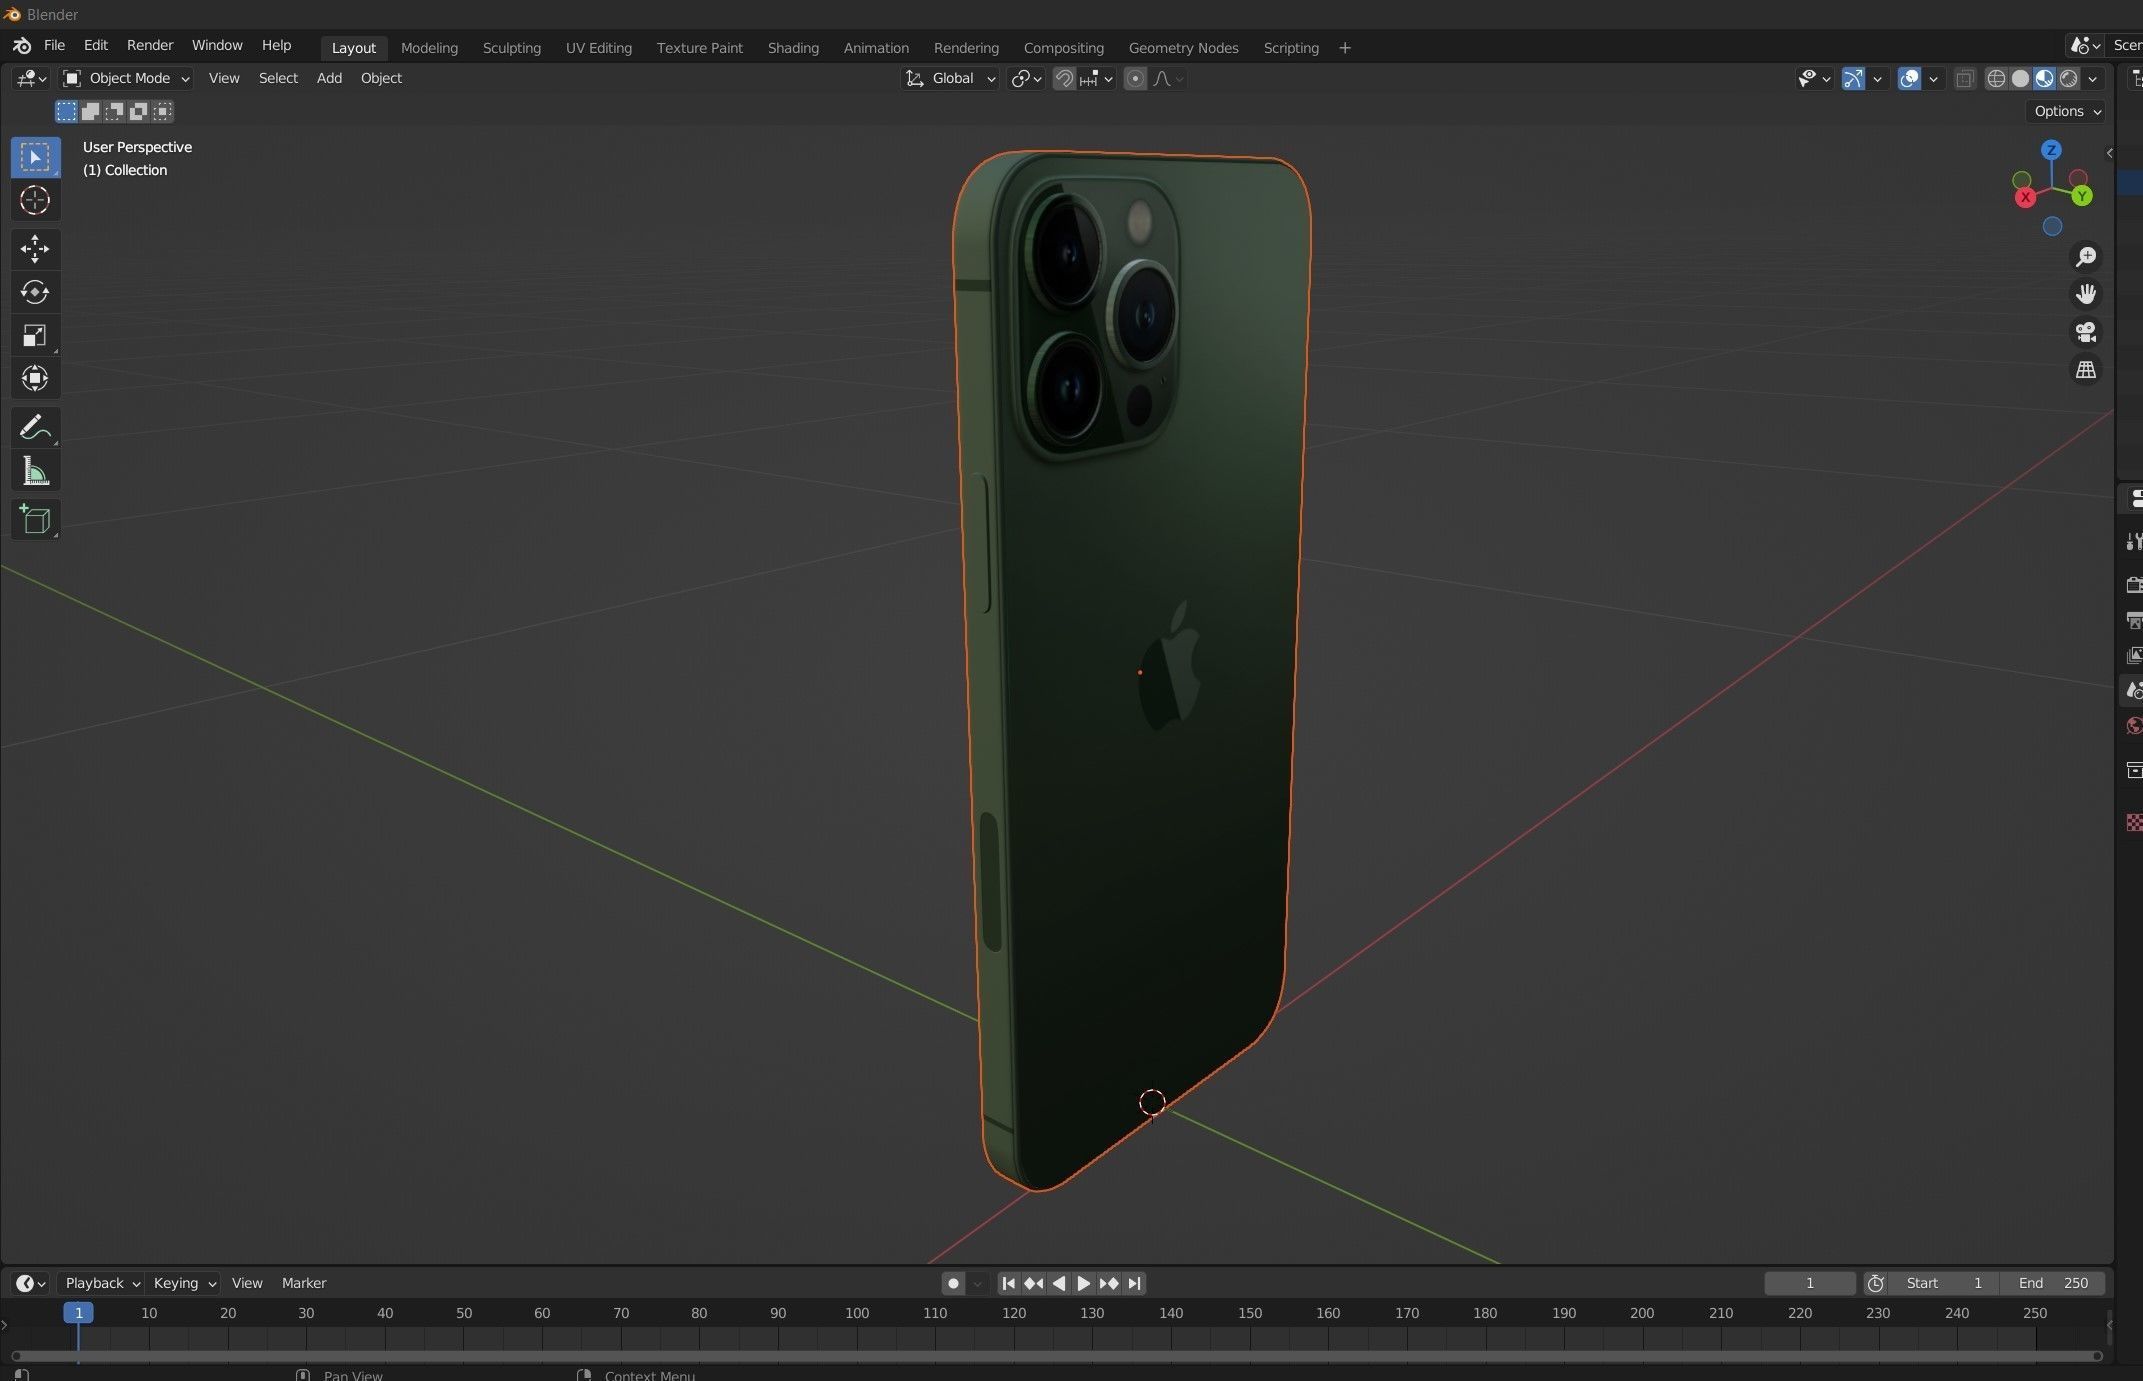Expand the gizmo options arrow
This screenshot has height=1381, width=2143.
(1878, 79)
